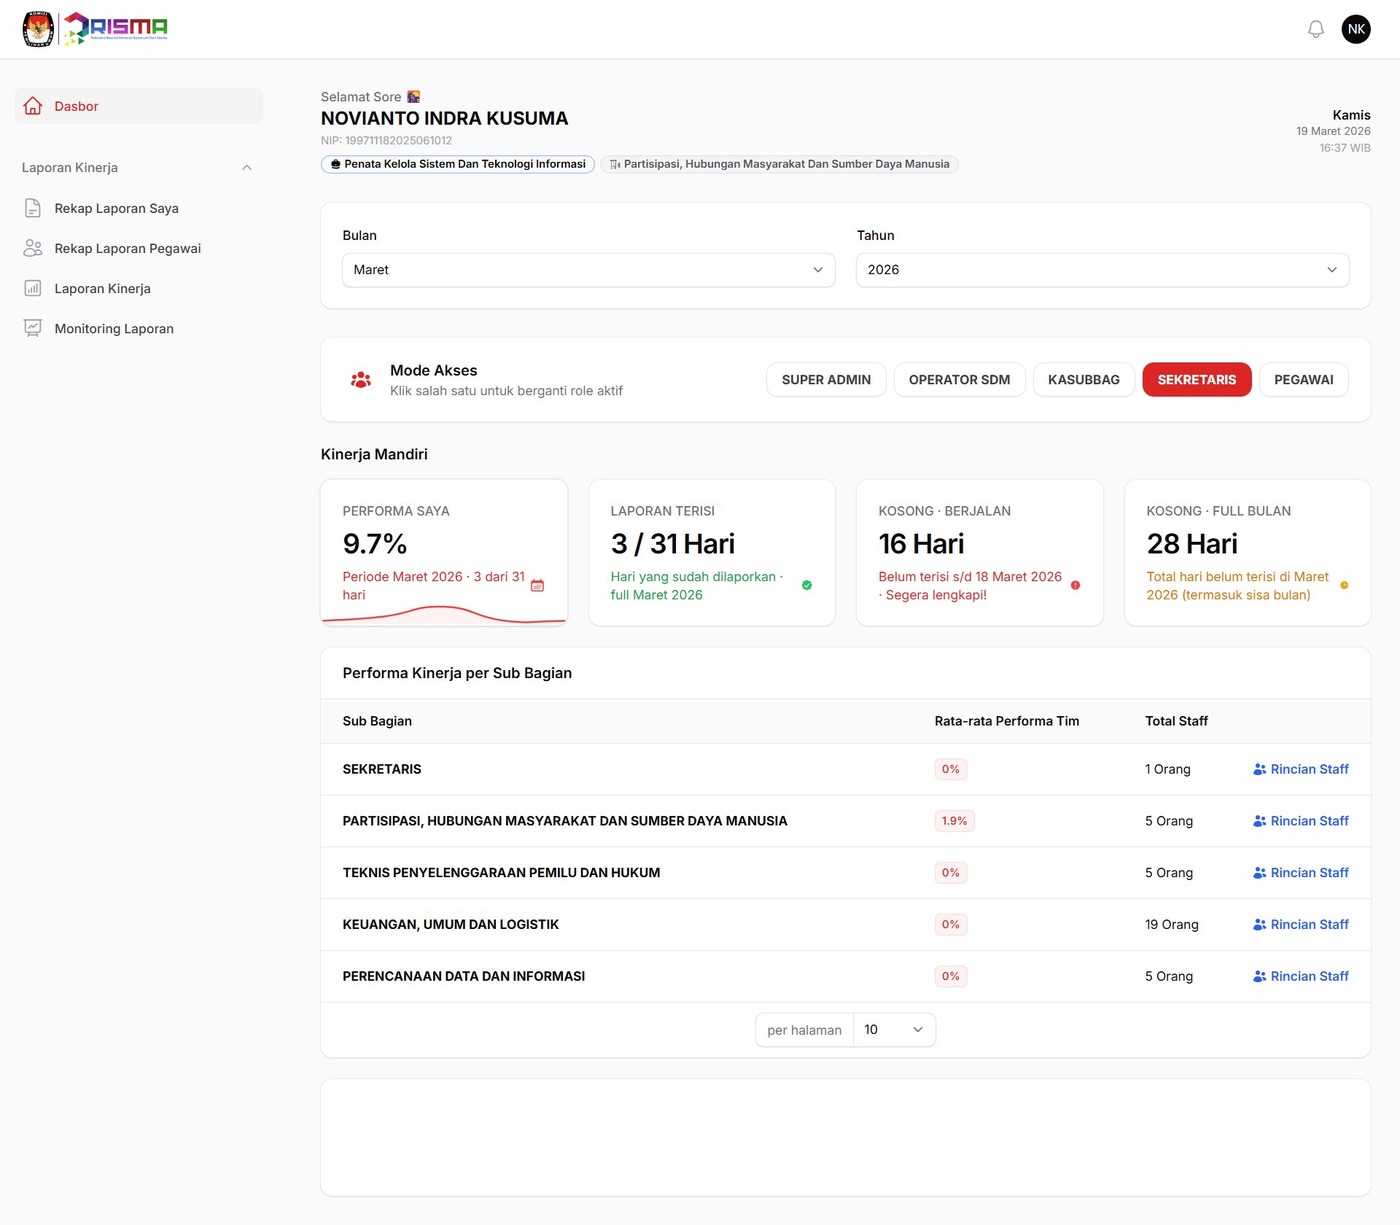Image resolution: width=1400 pixels, height=1225 pixels.
Task: Click the Dasbor home icon
Action: (33, 106)
